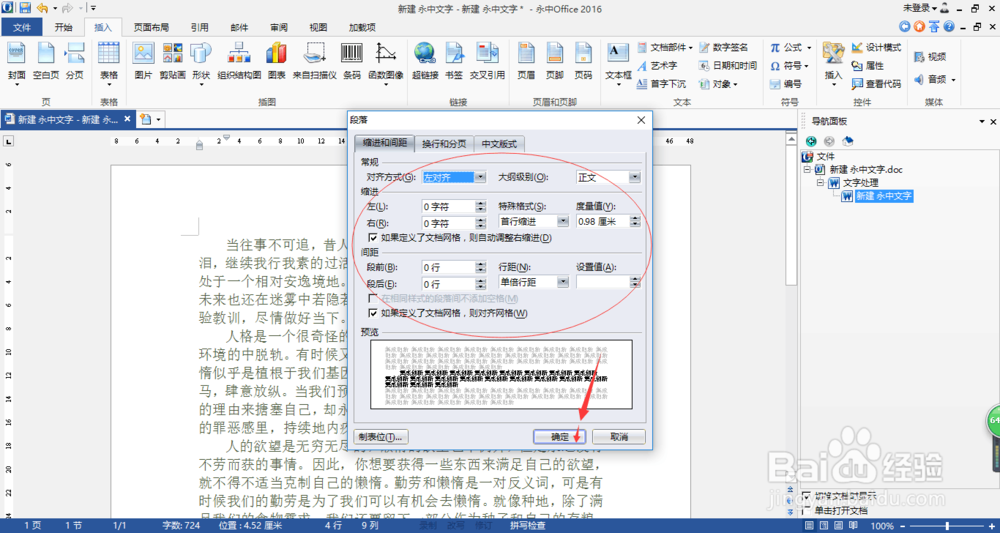Insert a text box (文本框)

click(618, 62)
